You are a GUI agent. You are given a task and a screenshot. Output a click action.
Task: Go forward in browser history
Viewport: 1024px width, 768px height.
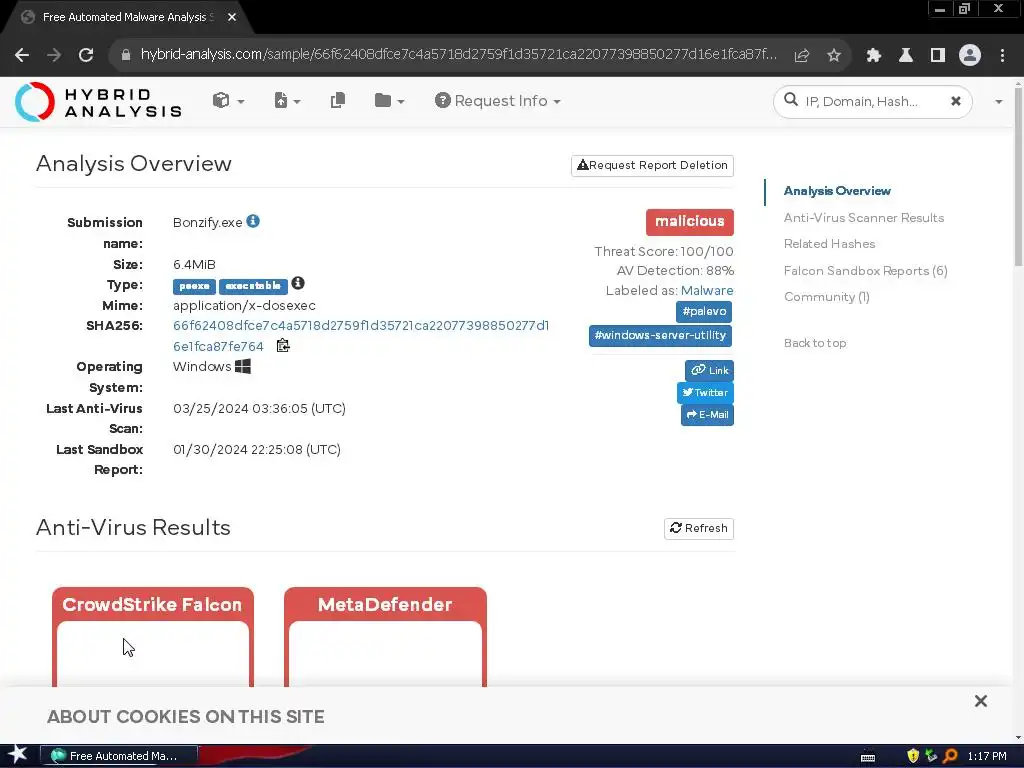coord(54,56)
